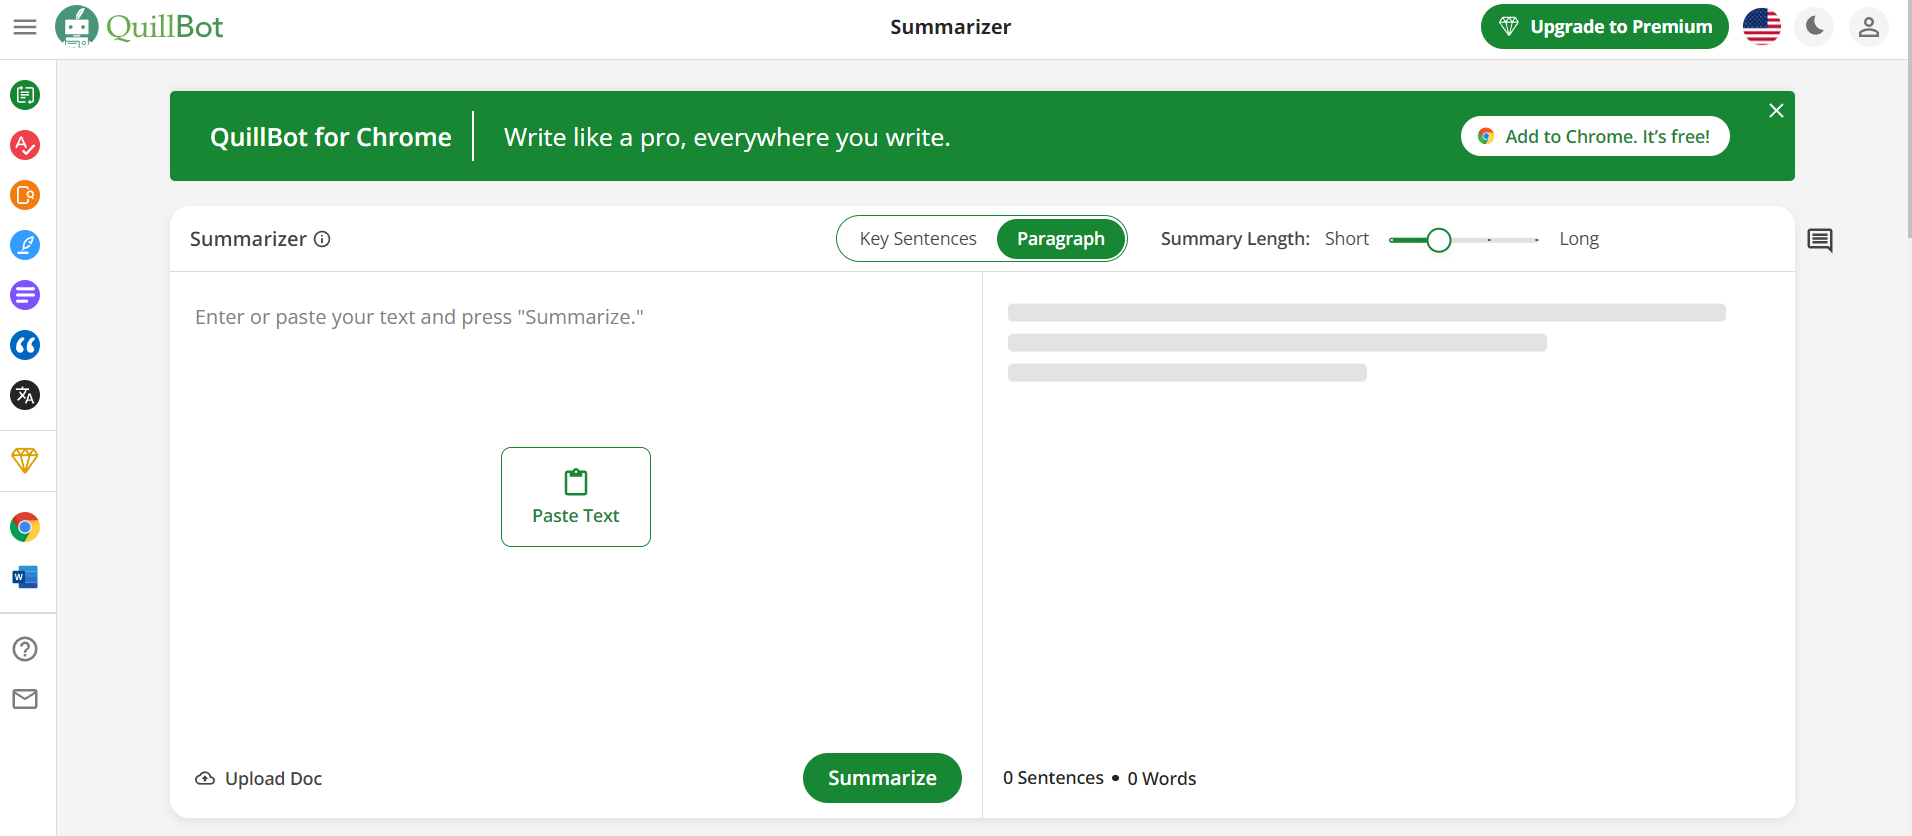
Task: Open the orange Plagiarism Checker tool
Action: [x=25, y=195]
